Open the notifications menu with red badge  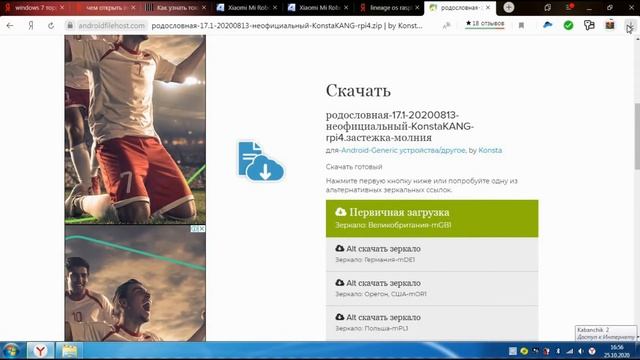[569, 7]
